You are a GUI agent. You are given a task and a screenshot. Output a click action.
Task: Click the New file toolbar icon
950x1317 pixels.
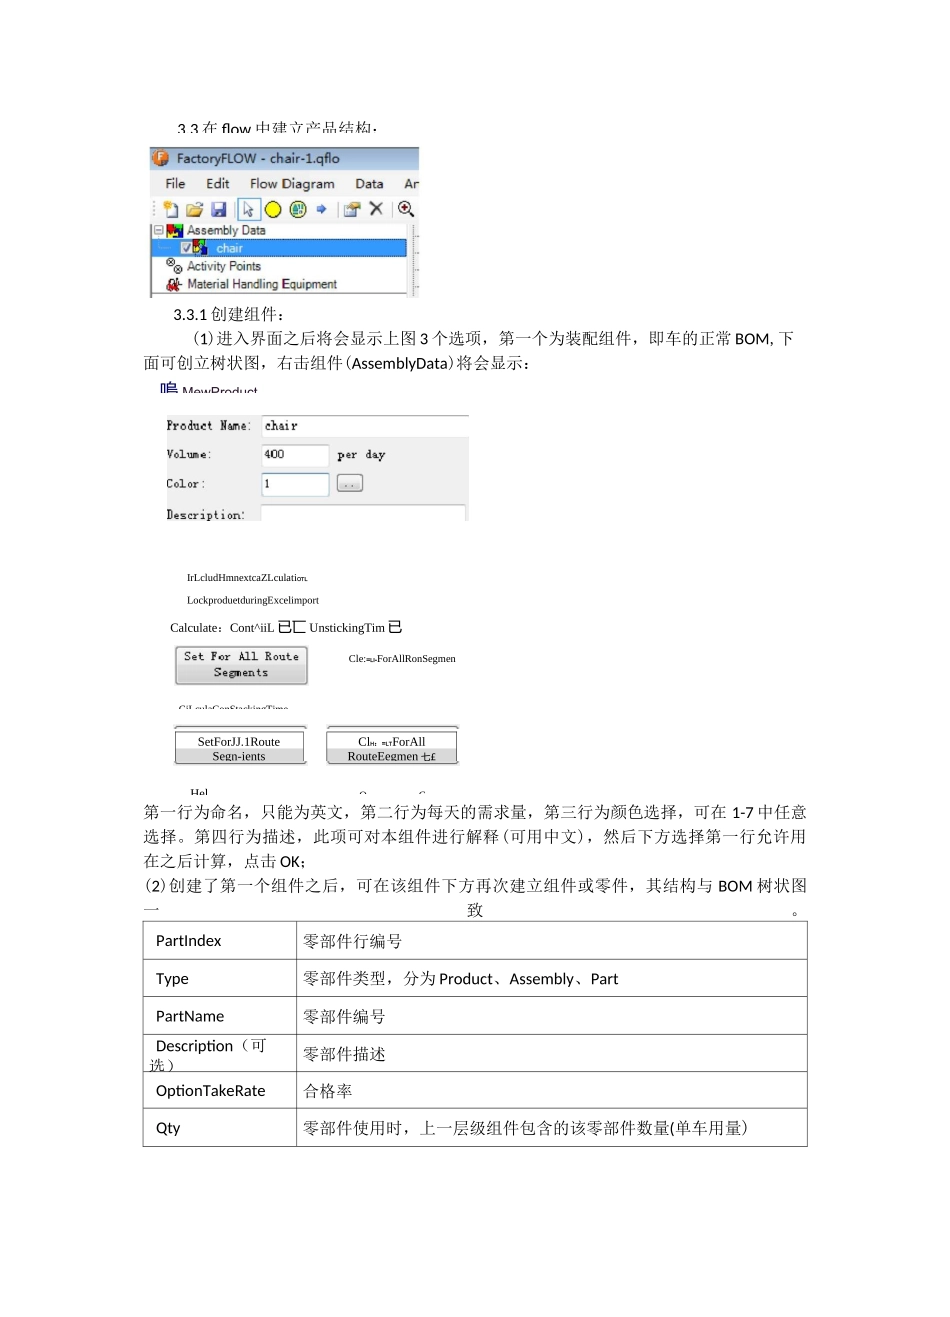click(x=171, y=209)
